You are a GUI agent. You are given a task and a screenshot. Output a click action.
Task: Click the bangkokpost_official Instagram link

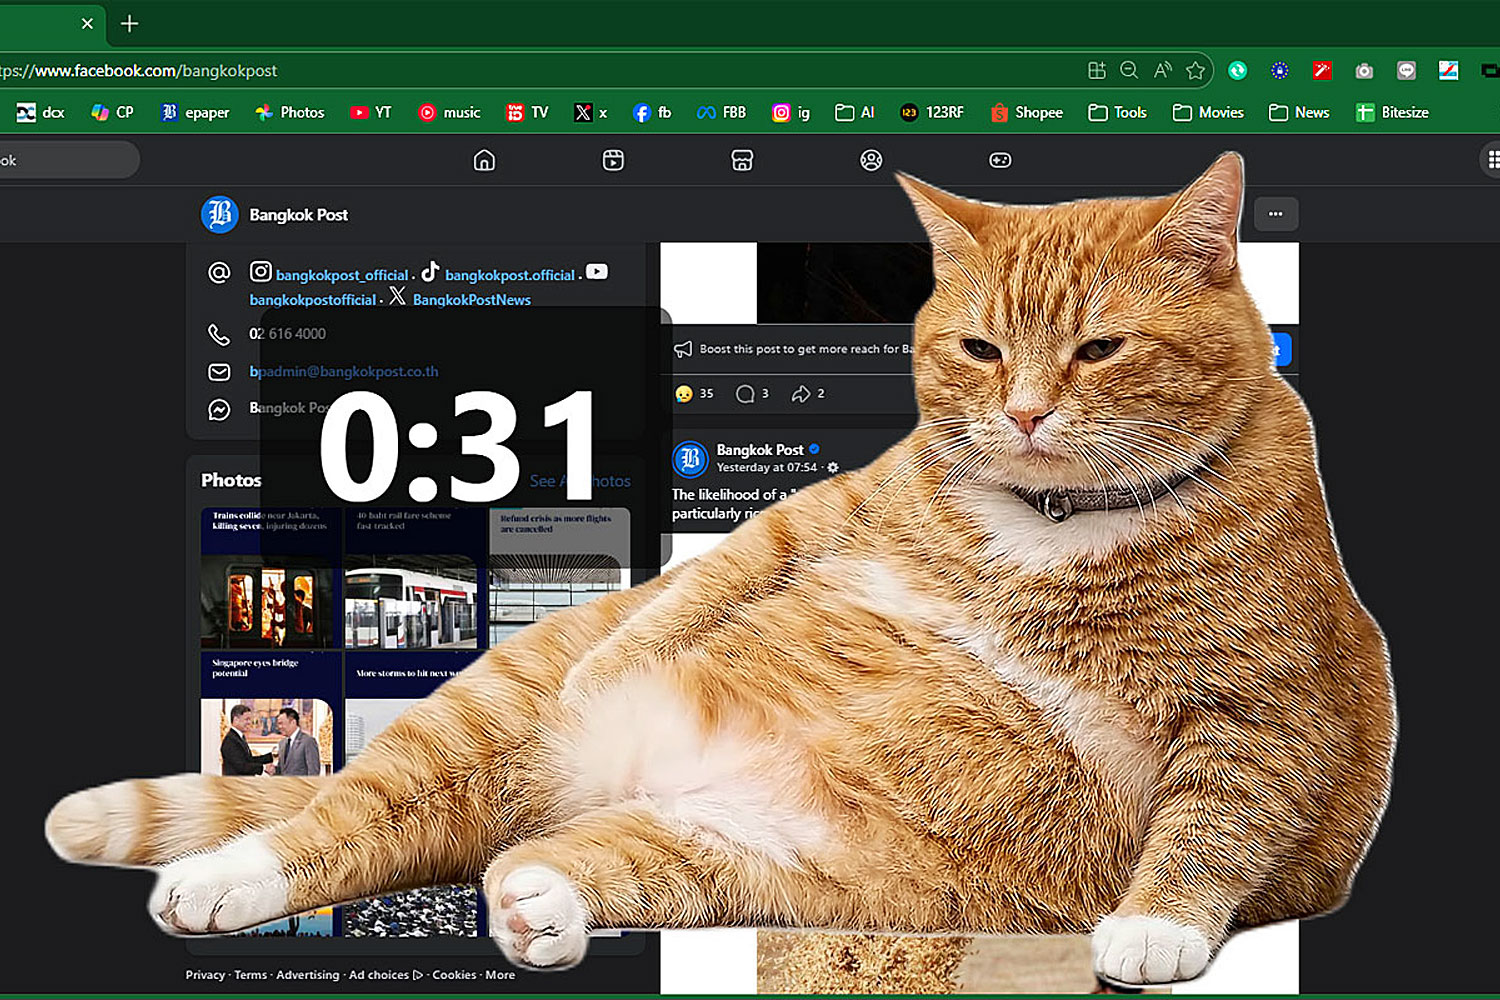pyautogui.click(x=341, y=275)
